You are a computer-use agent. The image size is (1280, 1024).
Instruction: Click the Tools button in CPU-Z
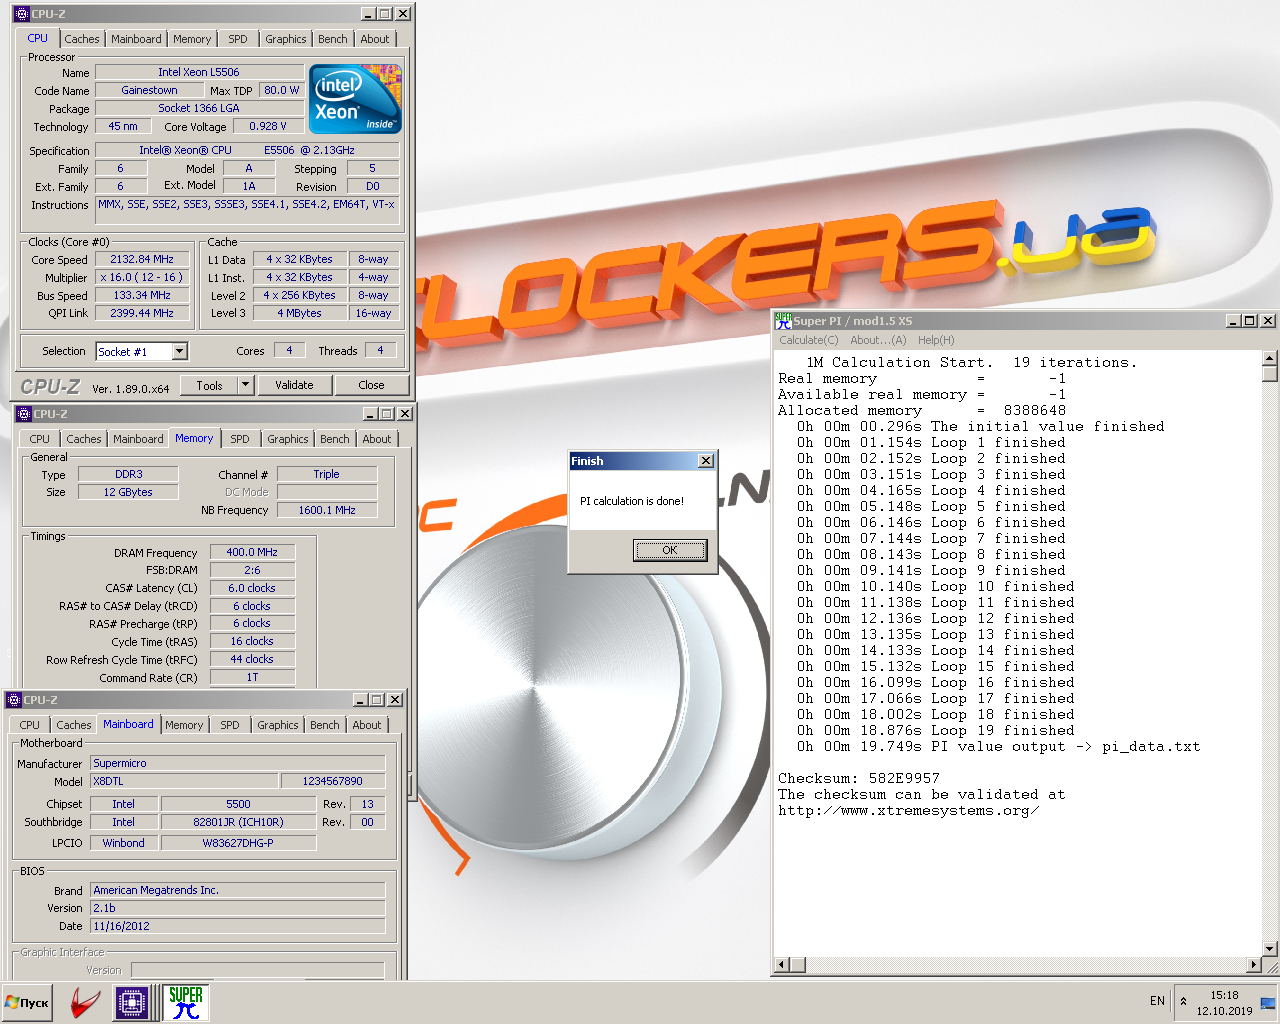[x=209, y=385]
